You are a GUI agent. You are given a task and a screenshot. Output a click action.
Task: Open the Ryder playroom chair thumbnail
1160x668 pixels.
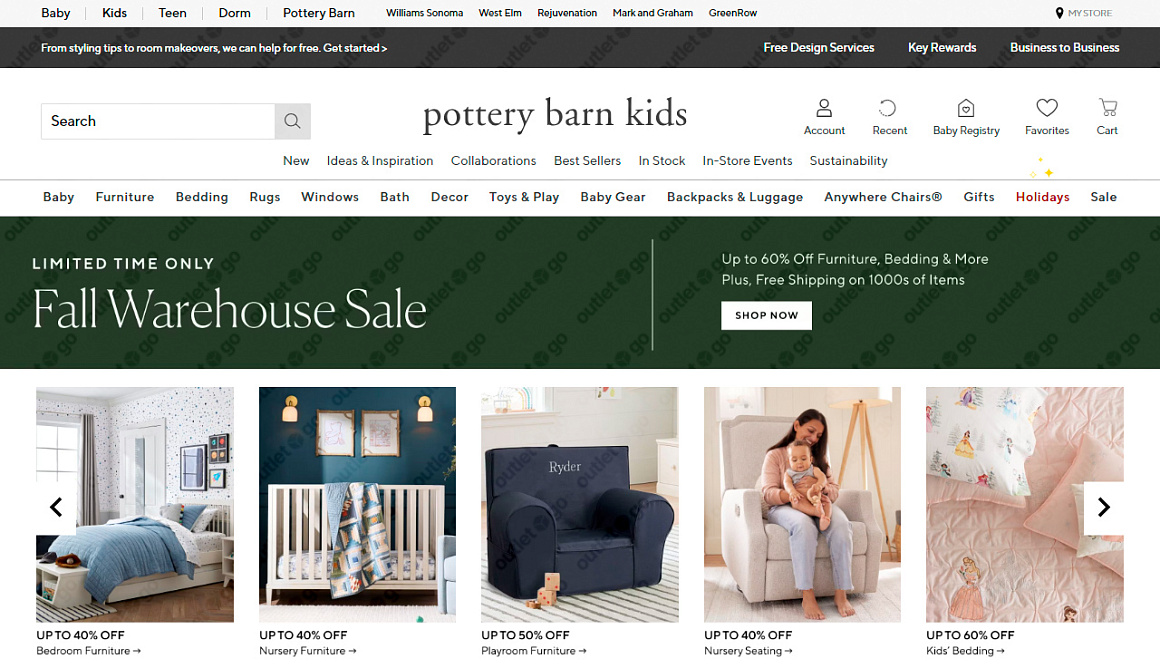click(579, 504)
